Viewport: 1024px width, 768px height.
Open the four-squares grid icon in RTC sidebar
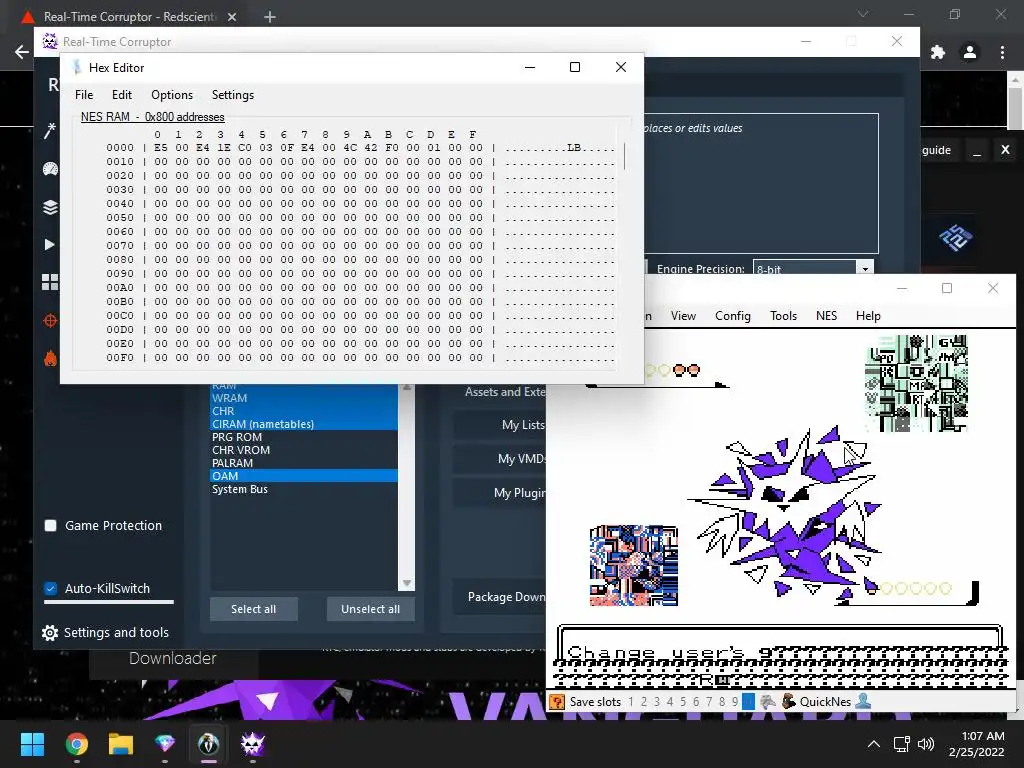pyautogui.click(x=50, y=282)
